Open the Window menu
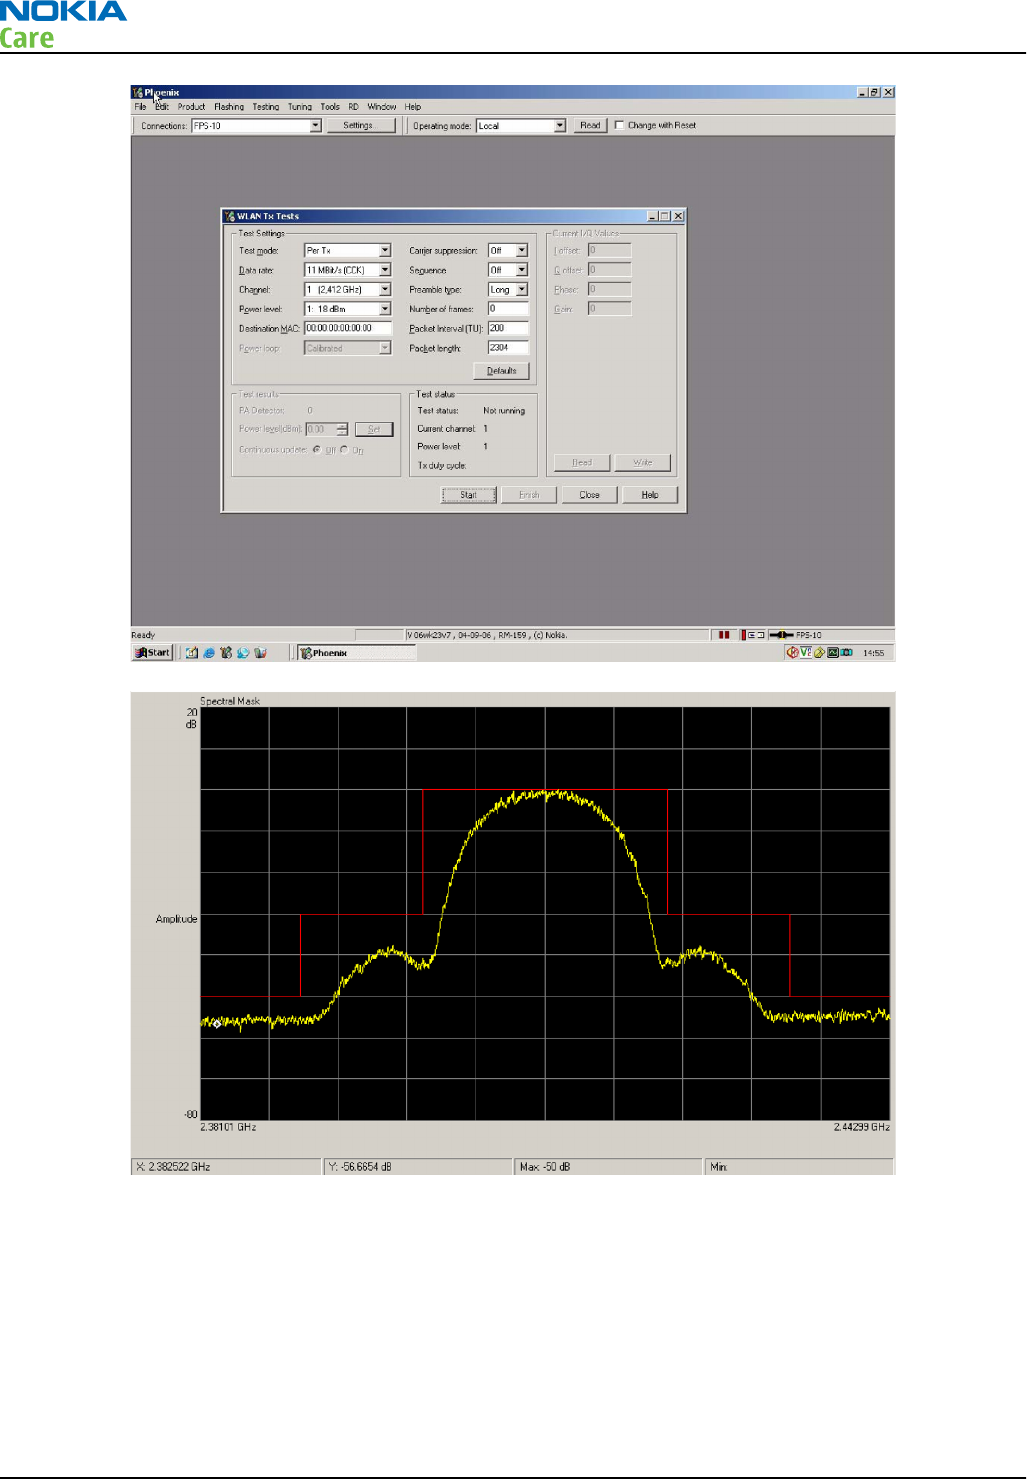 [x=382, y=107]
